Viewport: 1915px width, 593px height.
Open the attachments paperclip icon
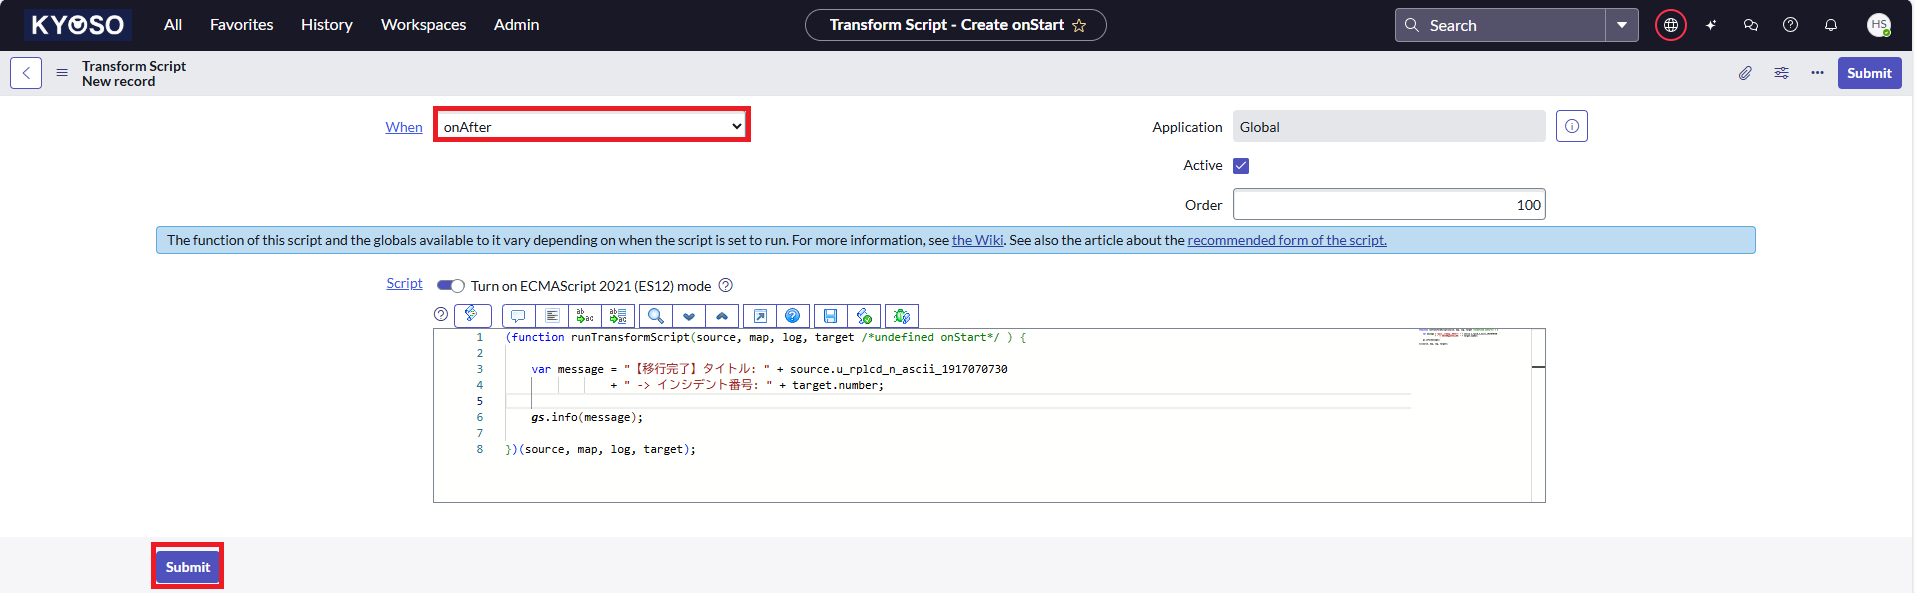coord(1745,73)
